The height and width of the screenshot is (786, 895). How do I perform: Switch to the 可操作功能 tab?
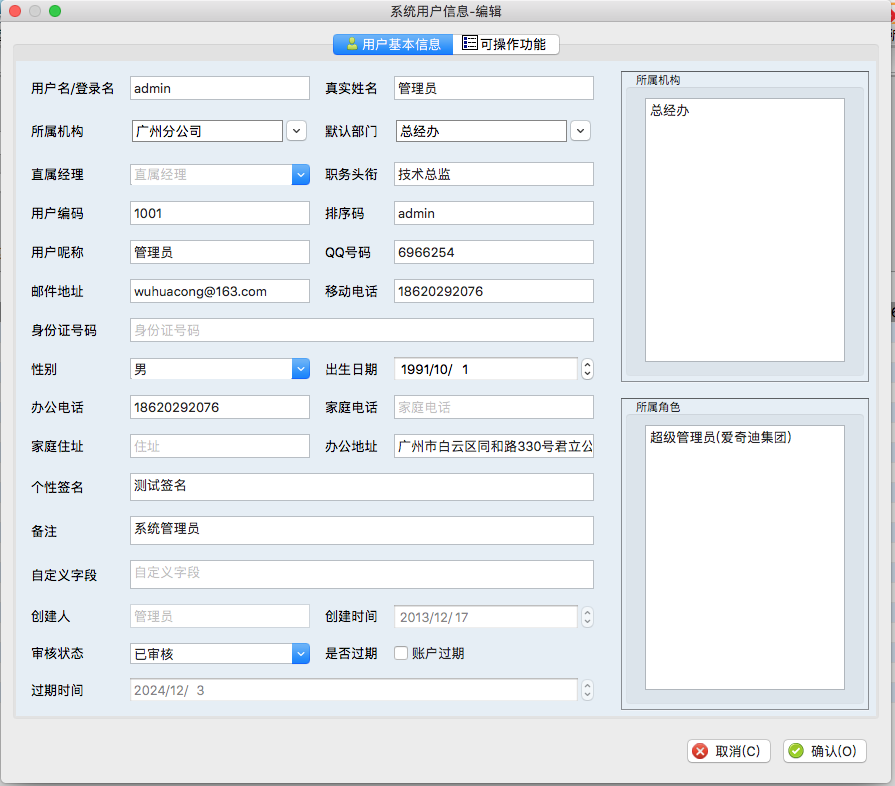[x=506, y=44]
